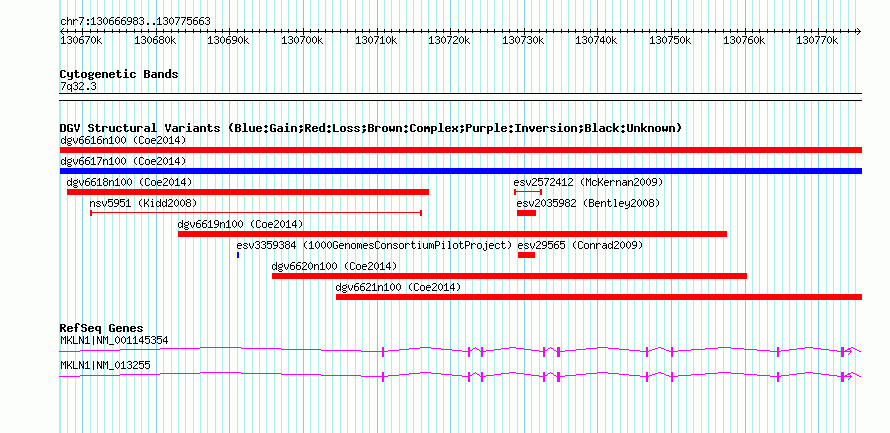This screenshot has height=433, width=890.
Task: Select the MKLN1|NM_013255 gene label
Action: point(106,365)
